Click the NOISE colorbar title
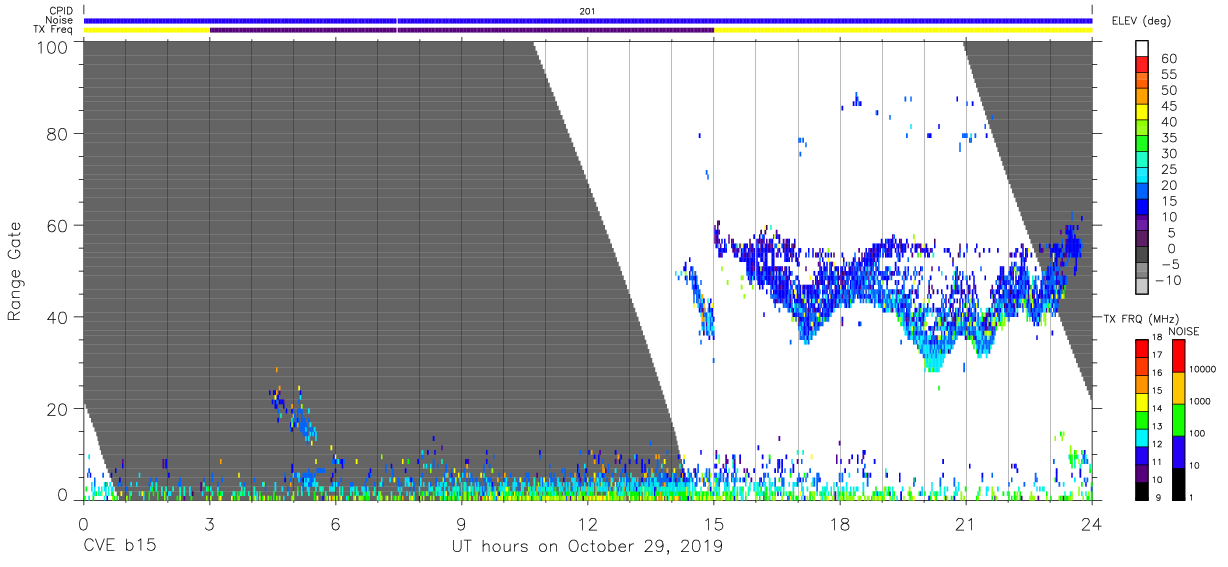Screen dimensions: 1228x567 [x=1185, y=331]
